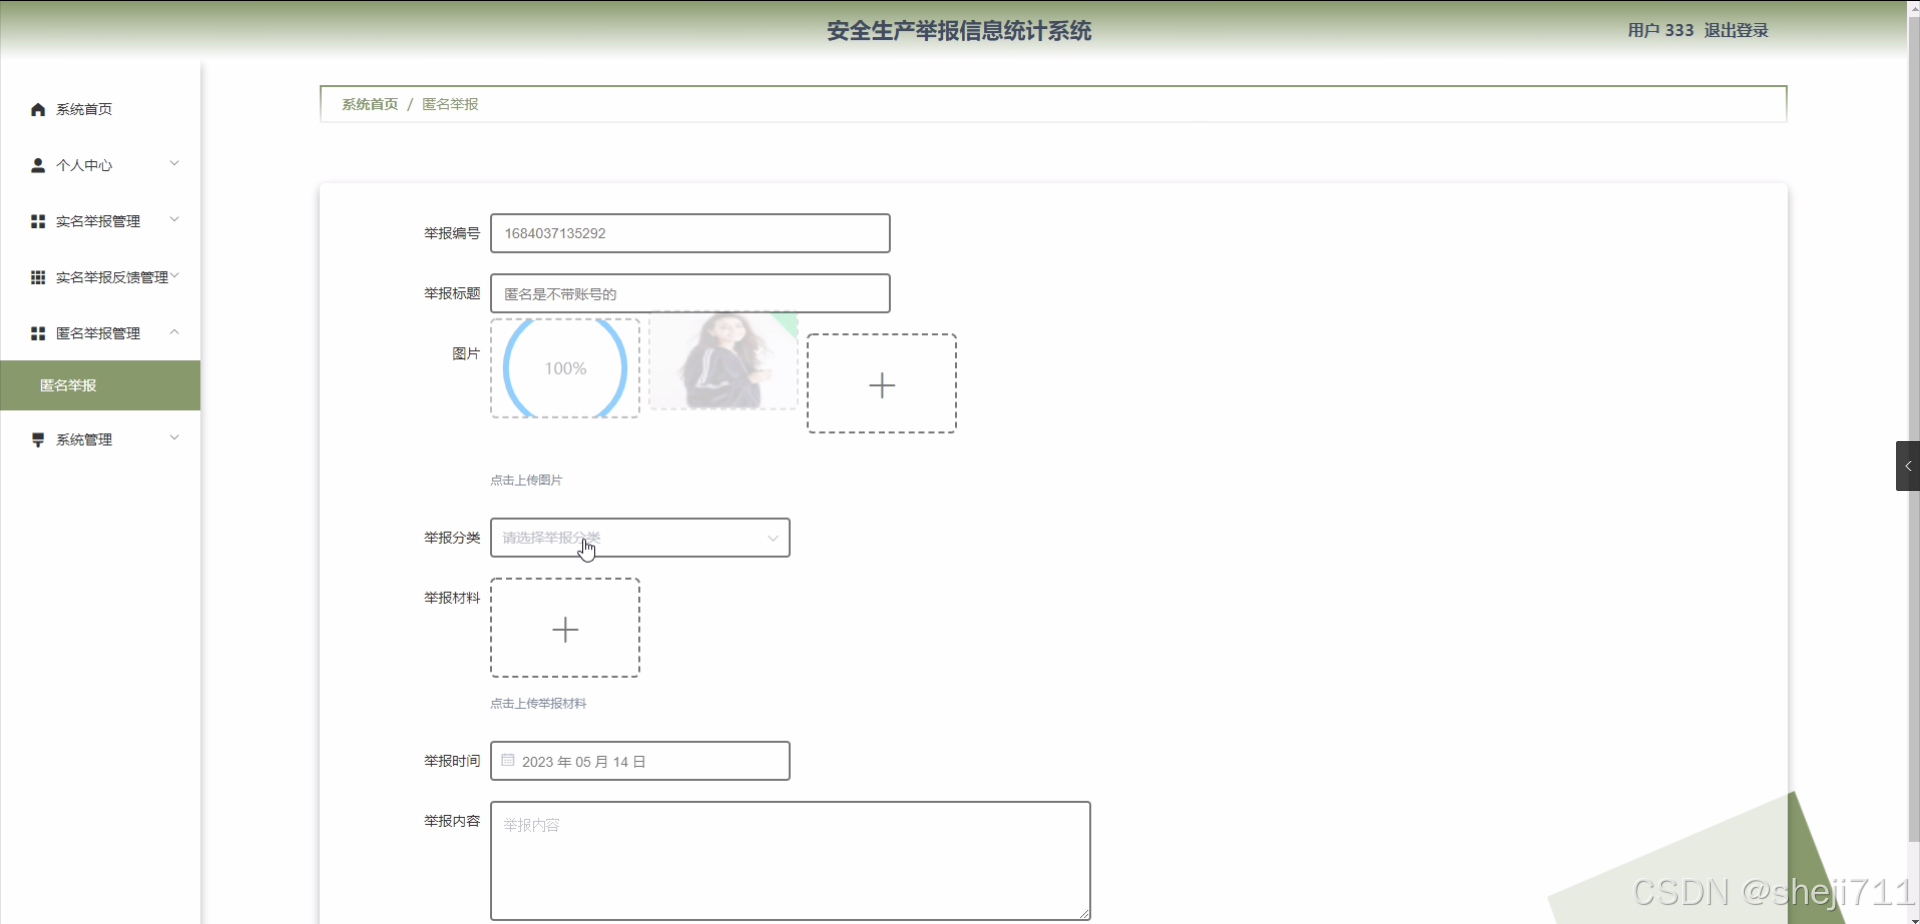1920x924 pixels.
Task: Select 匿名举报 in the sidebar
Action: (x=67, y=385)
